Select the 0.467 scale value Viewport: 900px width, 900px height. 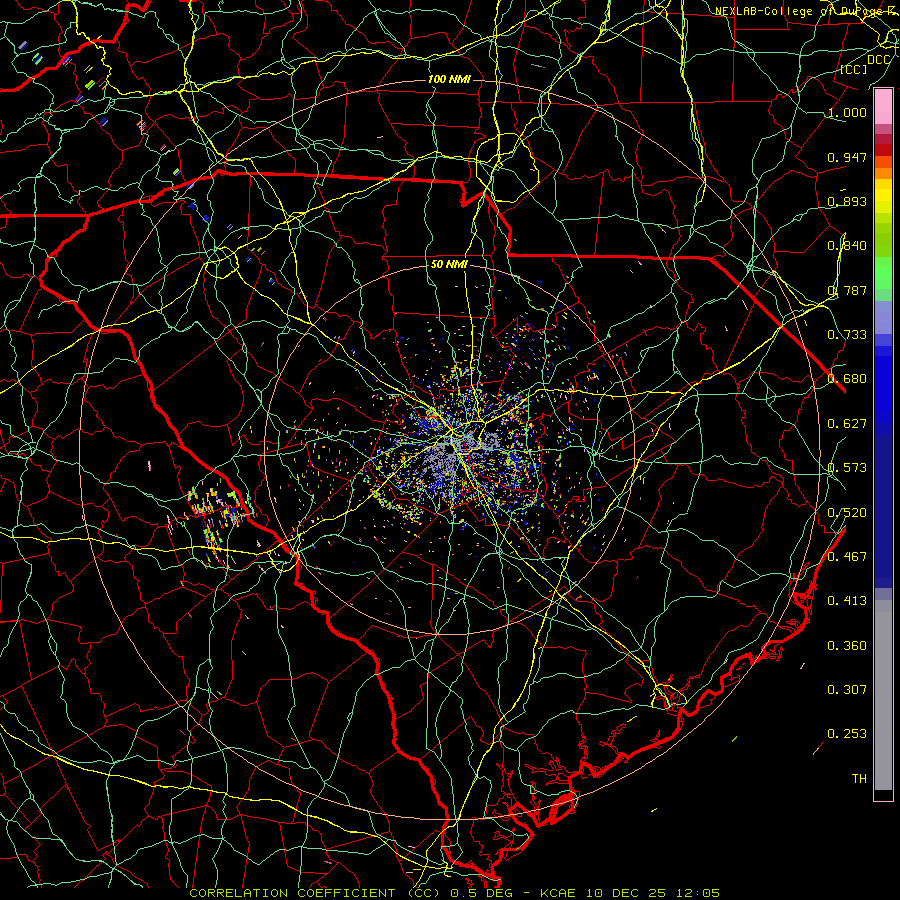[x=847, y=557]
